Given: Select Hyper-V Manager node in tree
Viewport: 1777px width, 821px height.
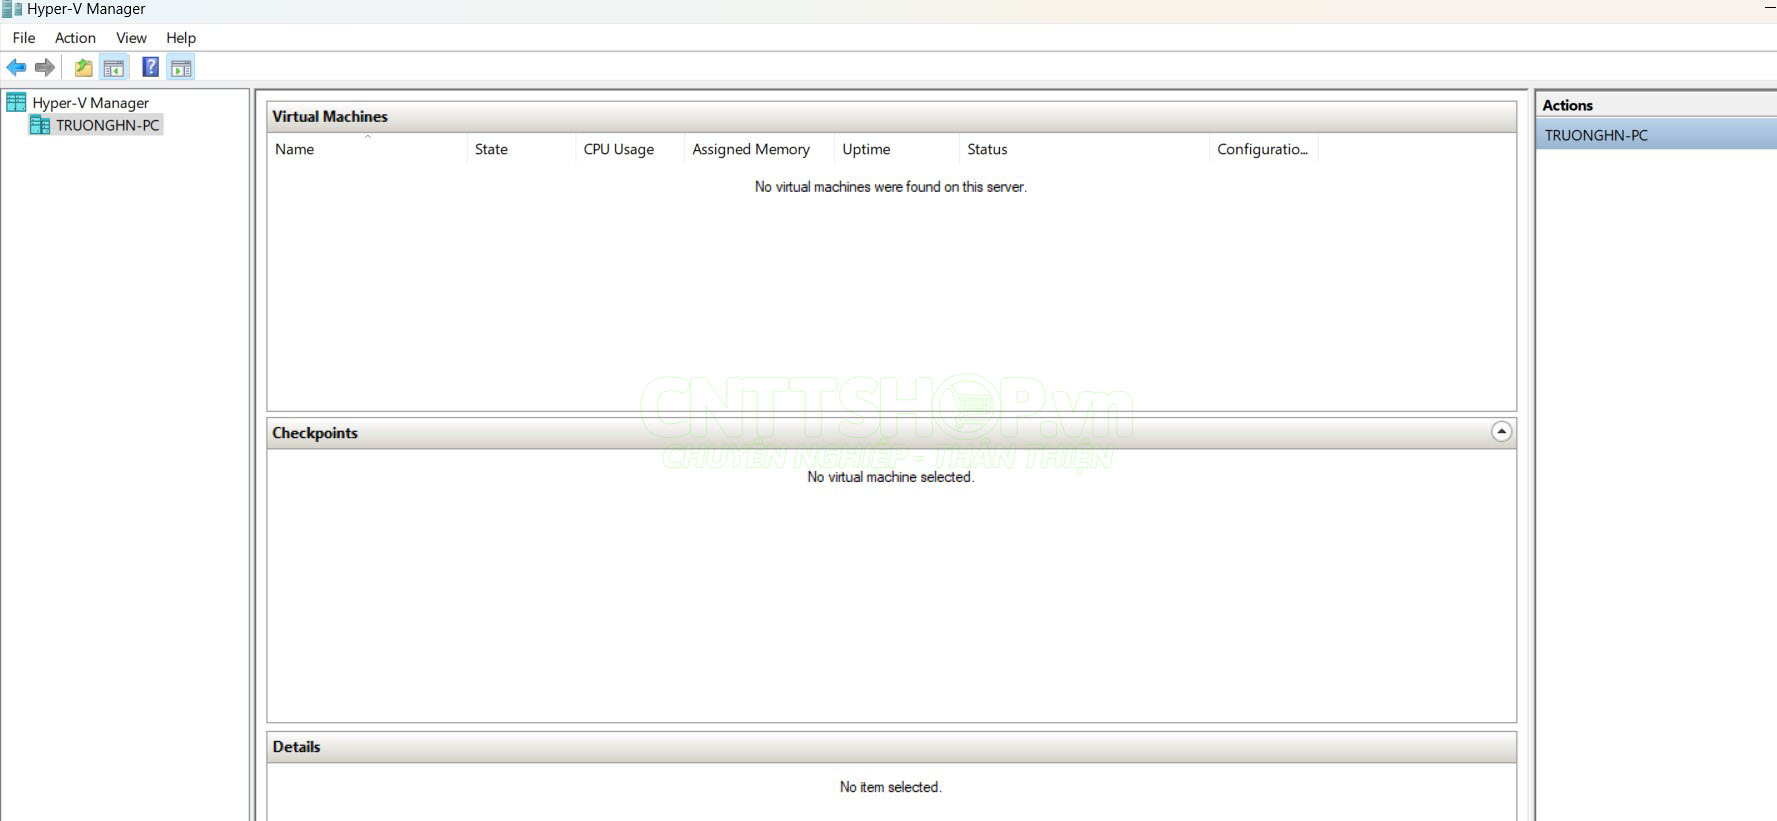Looking at the screenshot, I should click(90, 102).
